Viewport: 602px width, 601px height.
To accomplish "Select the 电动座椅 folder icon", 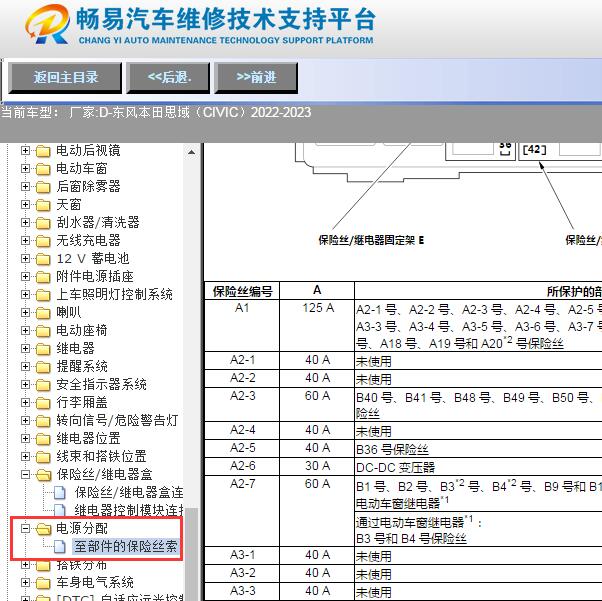I will [x=43, y=331].
